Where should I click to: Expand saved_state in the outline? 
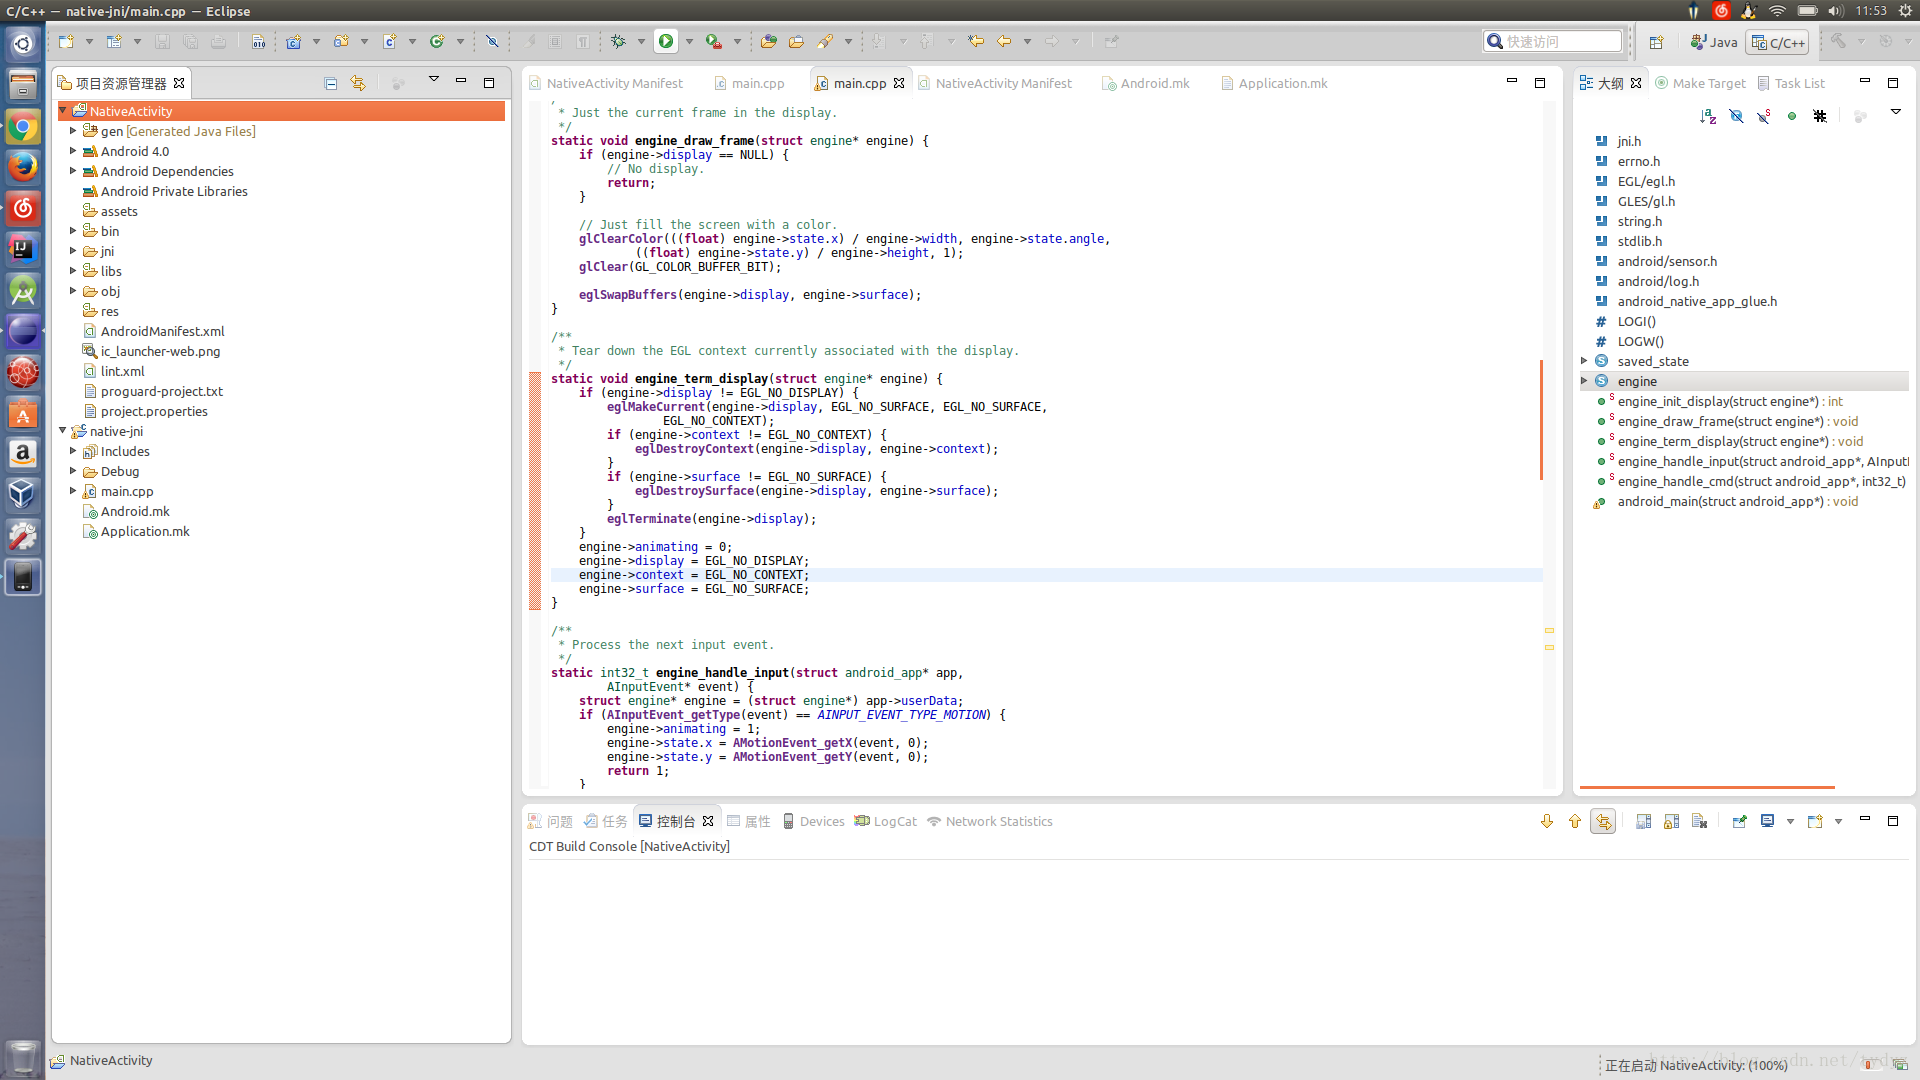coord(1584,361)
